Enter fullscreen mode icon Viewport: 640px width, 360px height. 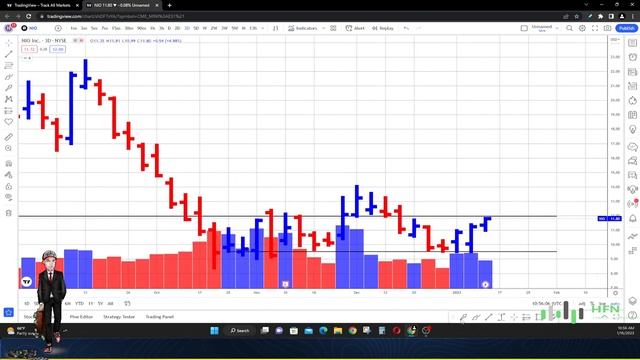click(x=595, y=28)
